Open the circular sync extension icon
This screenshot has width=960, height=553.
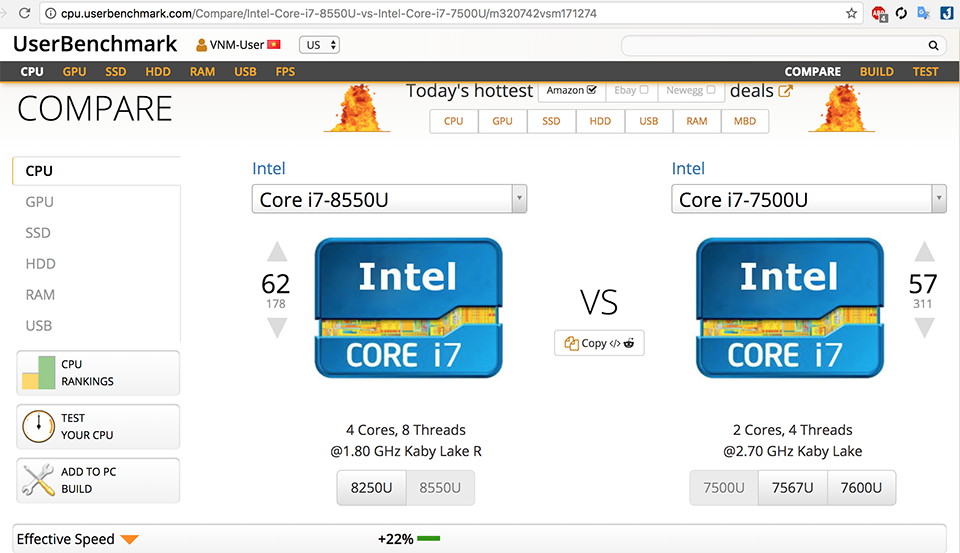(x=901, y=13)
